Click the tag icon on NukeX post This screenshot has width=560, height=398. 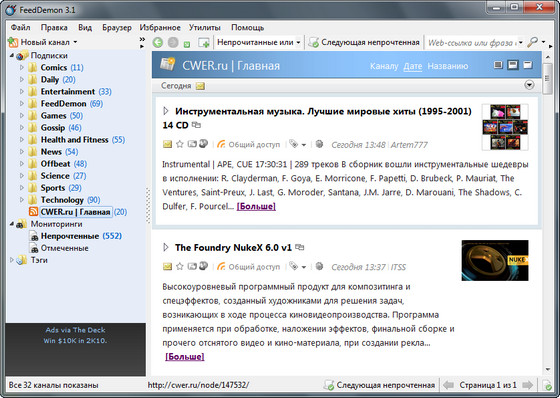point(294,266)
